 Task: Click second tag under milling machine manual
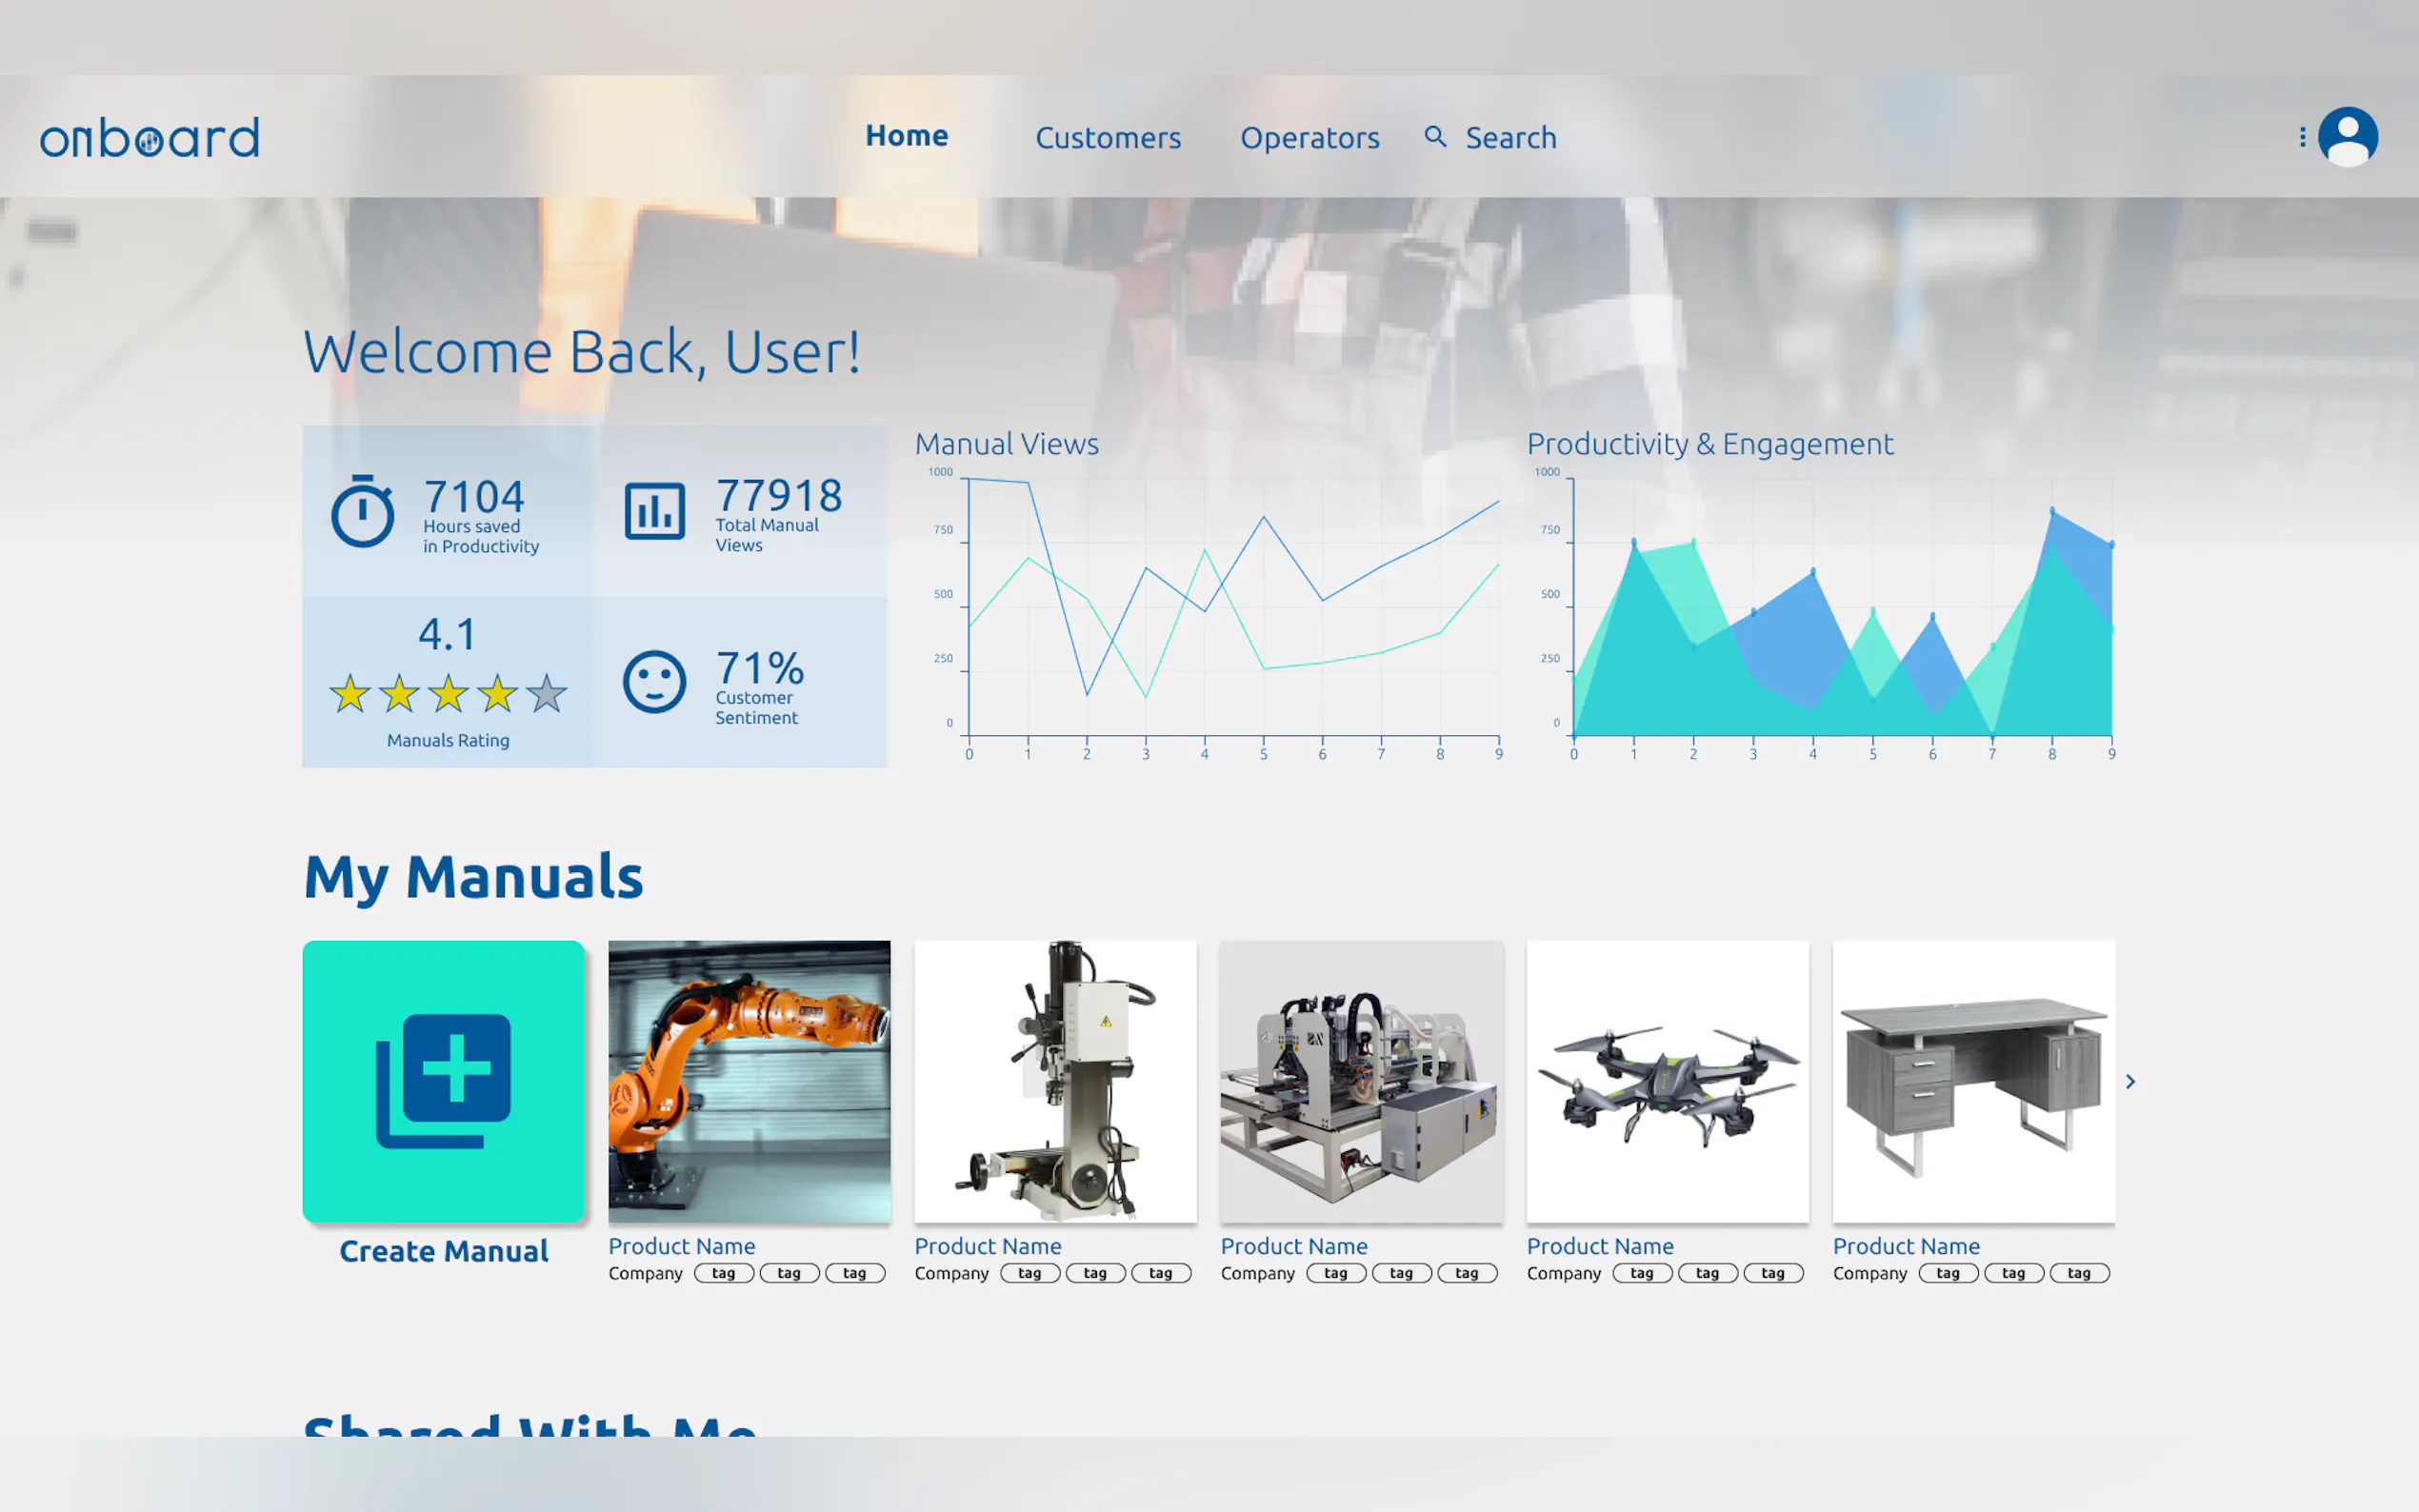pos(1096,1273)
